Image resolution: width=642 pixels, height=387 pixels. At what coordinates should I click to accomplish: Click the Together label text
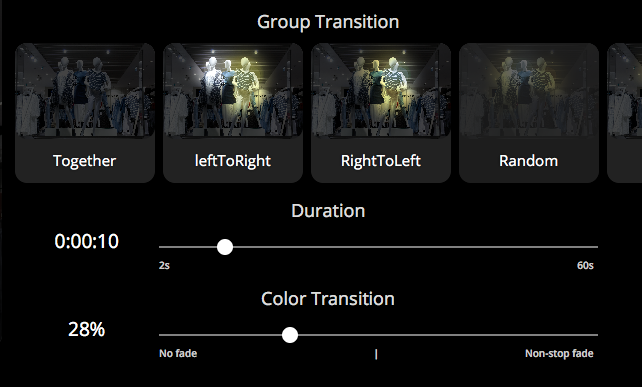tap(84, 161)
